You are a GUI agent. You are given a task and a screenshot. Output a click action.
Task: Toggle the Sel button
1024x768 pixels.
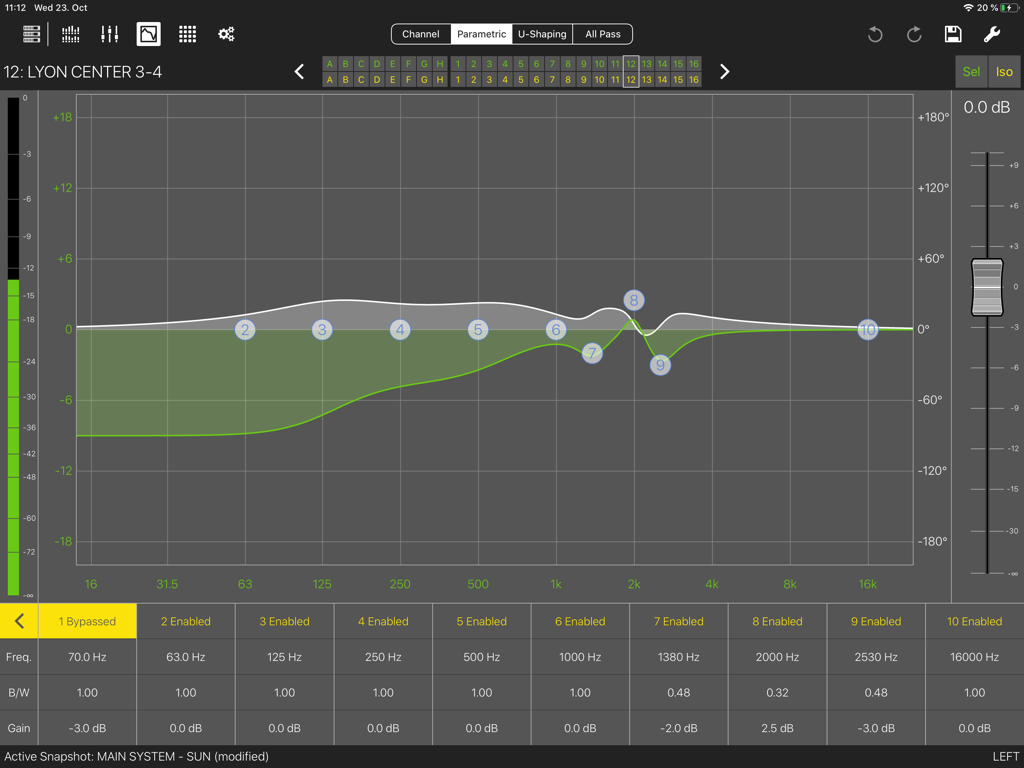971,71
